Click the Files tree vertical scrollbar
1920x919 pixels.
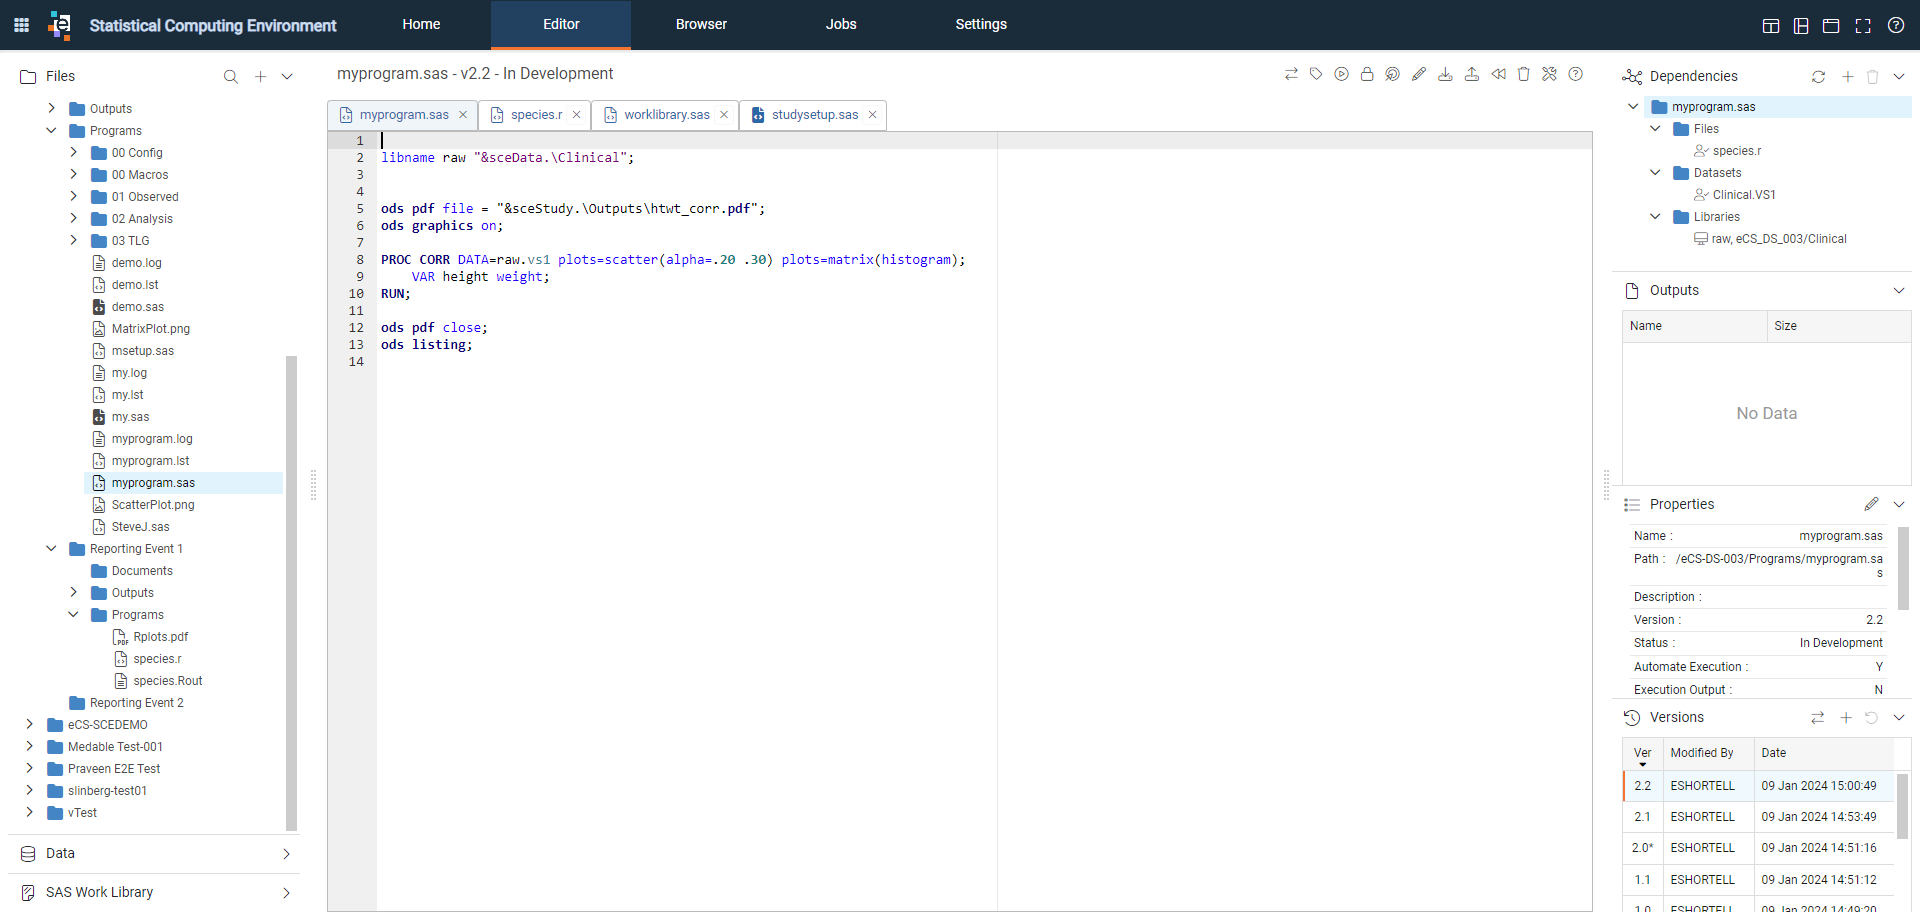point(292,592)
